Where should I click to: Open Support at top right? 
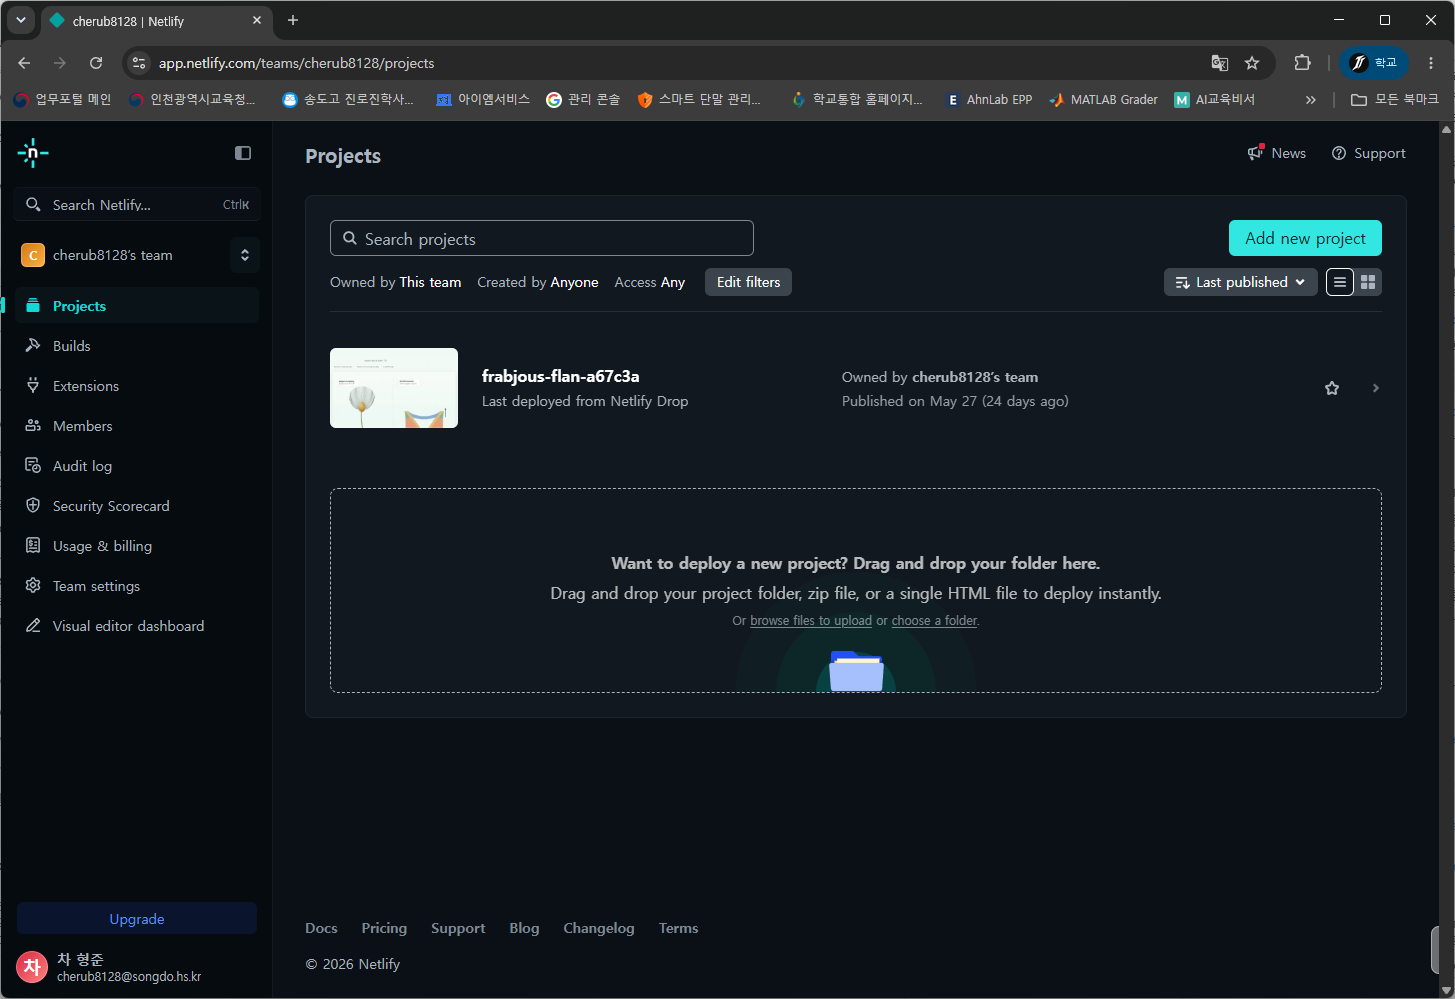(1369, 153)
